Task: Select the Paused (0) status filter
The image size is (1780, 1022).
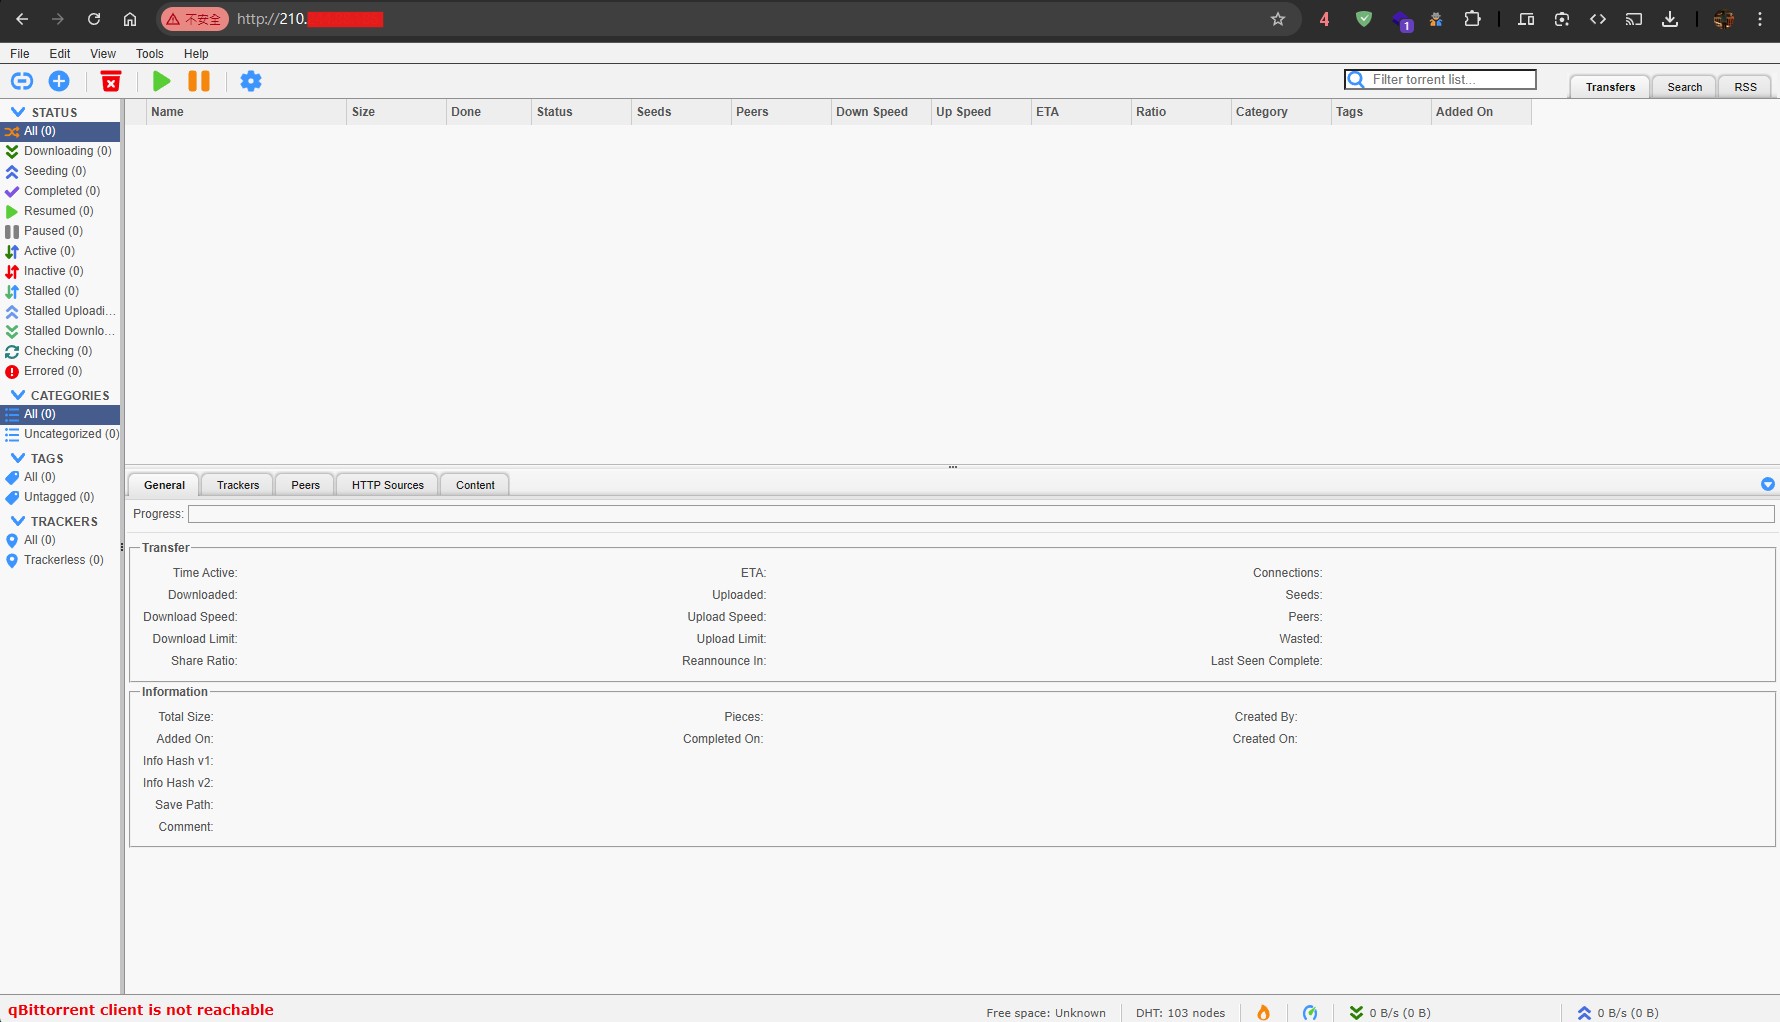Action: pyautogui.click(x=60, y=231)
